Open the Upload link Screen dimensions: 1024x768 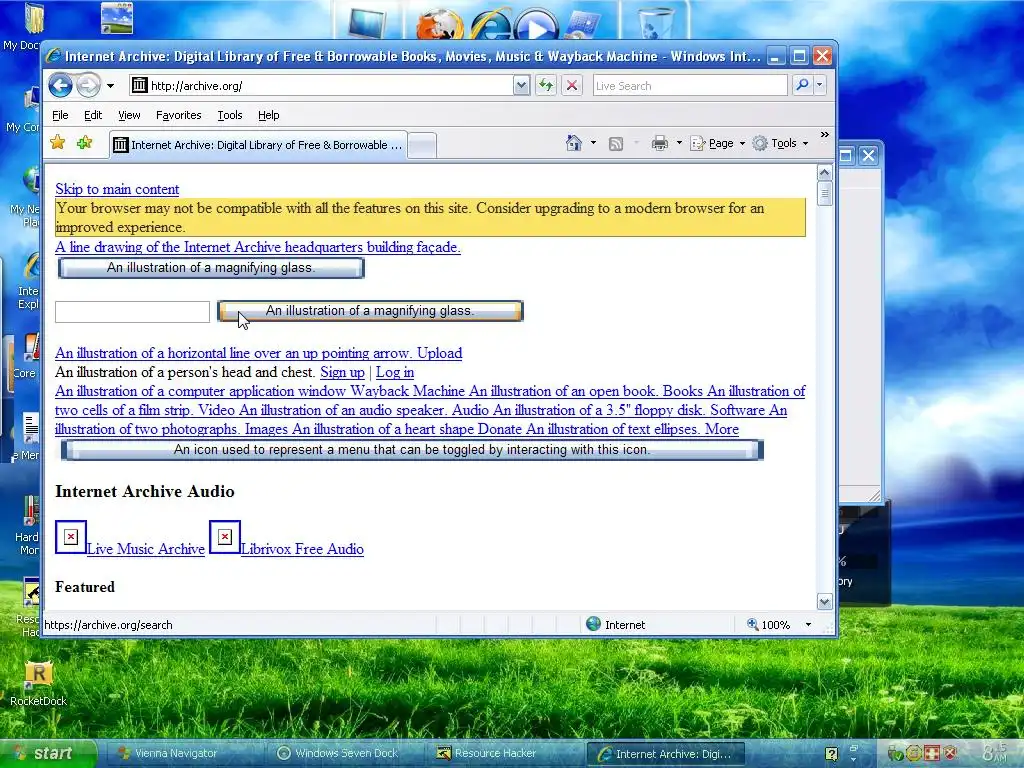pos(259,353)
